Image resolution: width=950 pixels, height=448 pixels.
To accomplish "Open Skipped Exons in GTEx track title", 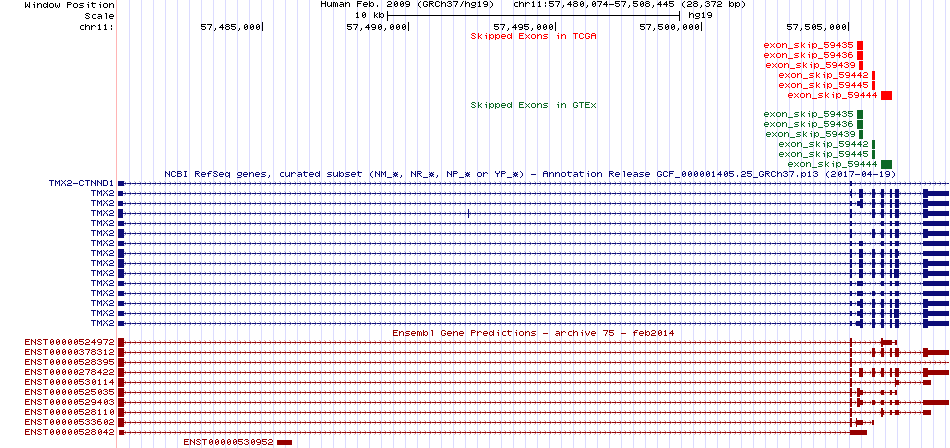I will point(533,105).
